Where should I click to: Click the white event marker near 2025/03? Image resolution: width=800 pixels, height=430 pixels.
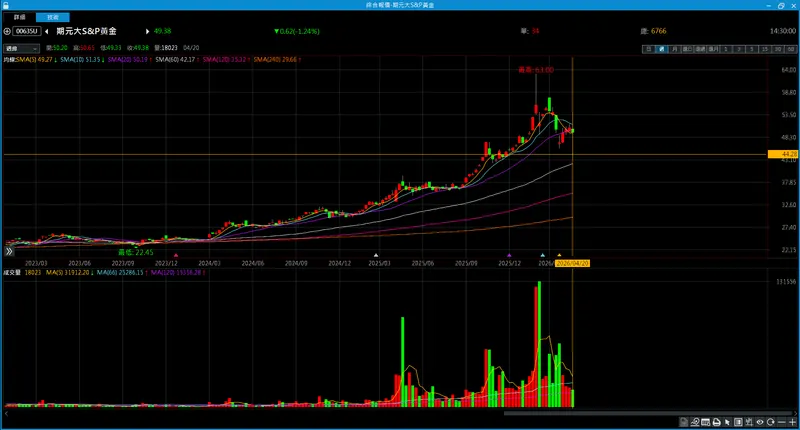(376, 255)
